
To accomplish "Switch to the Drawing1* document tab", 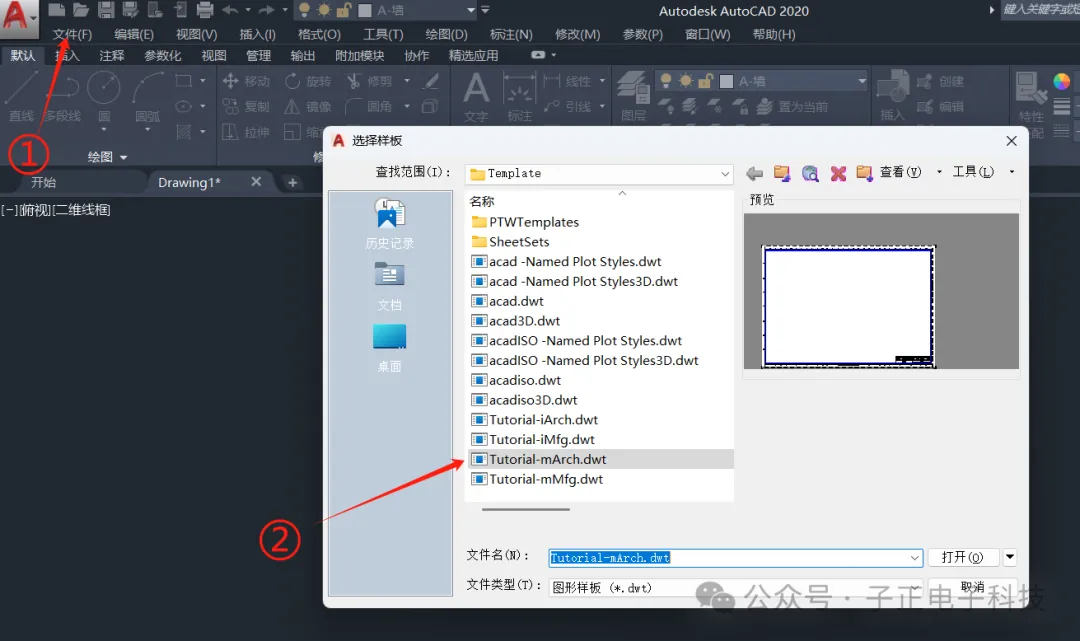I will (x=189, y=182).
